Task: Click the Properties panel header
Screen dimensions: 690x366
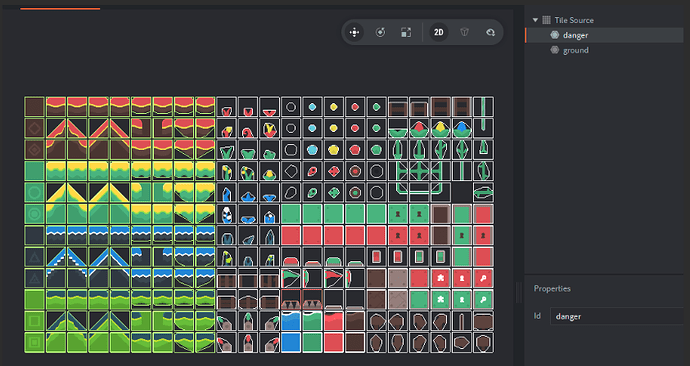Action: [x=552, y=289]
